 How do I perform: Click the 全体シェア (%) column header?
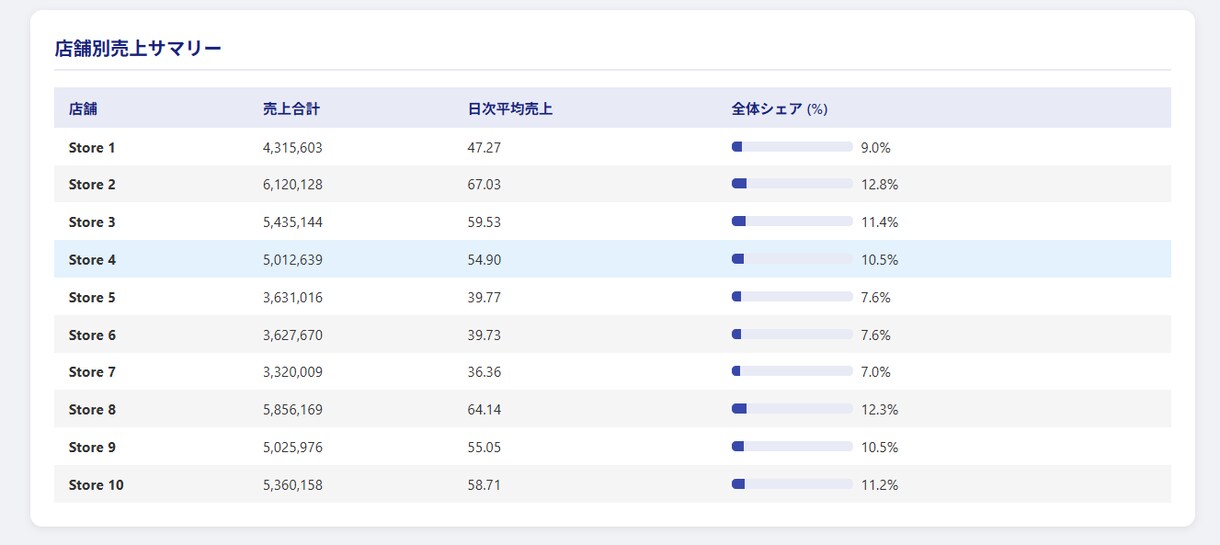click(x=779, y=109)
